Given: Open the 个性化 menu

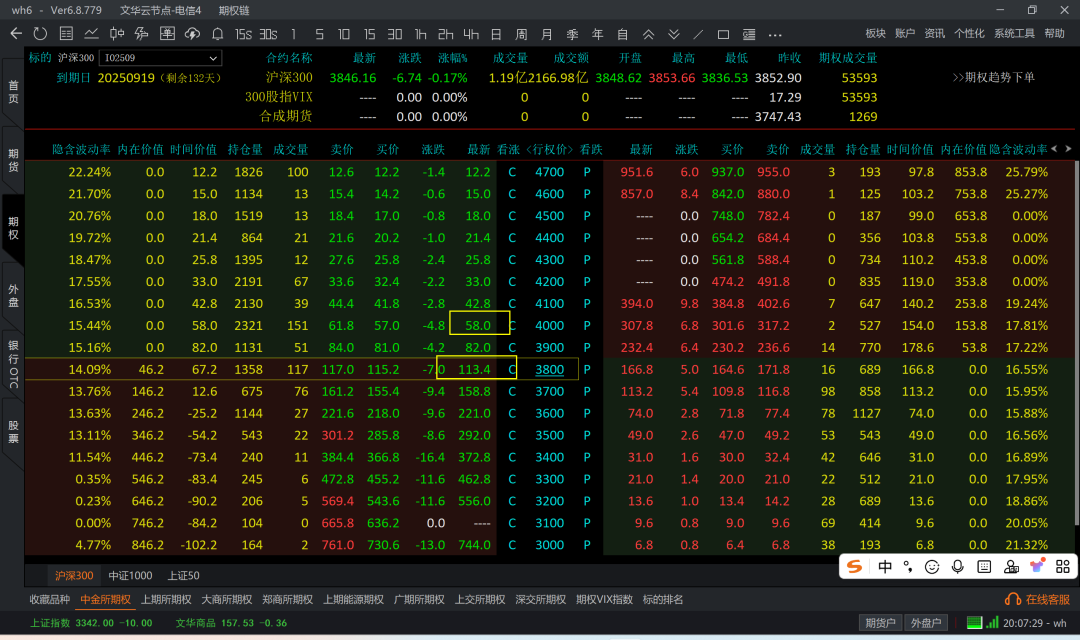Looking at the screenshot, I should [x=969, y=33].
